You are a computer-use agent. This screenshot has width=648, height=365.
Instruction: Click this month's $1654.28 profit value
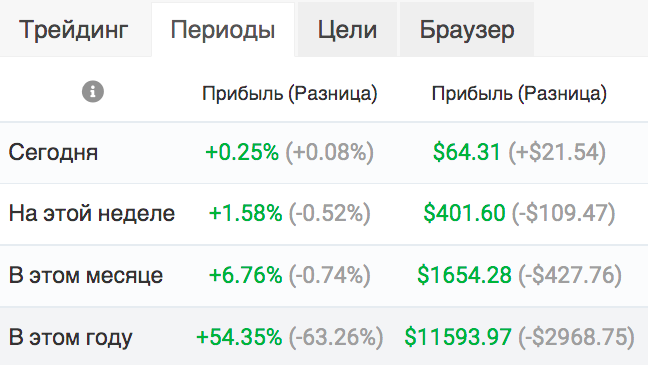tap(465, 275)
